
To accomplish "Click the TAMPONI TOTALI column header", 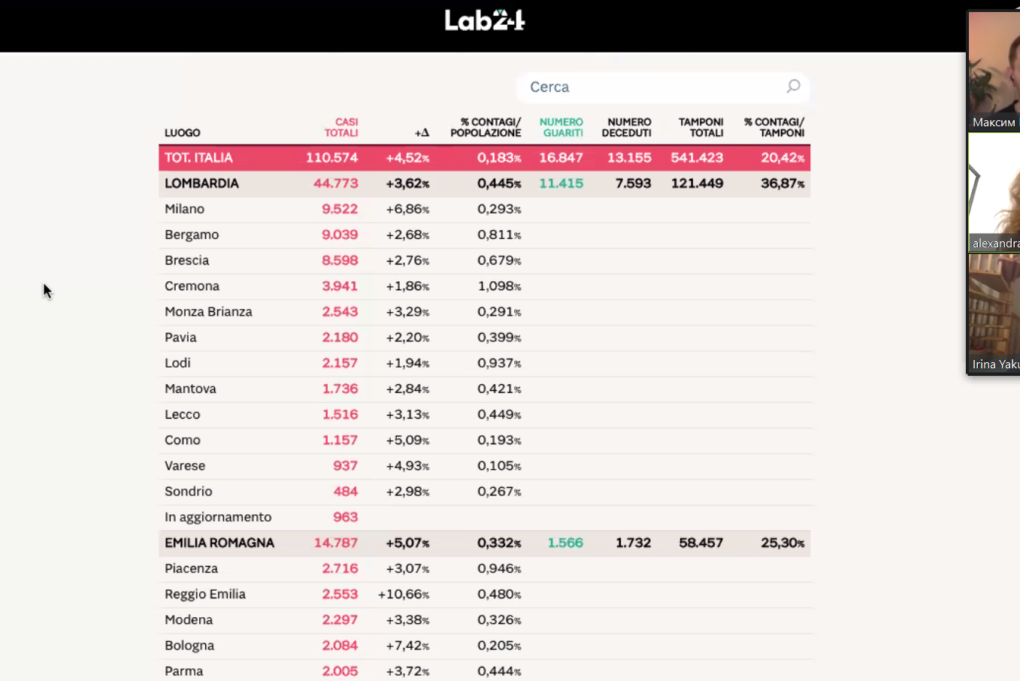I will (701, 127).
